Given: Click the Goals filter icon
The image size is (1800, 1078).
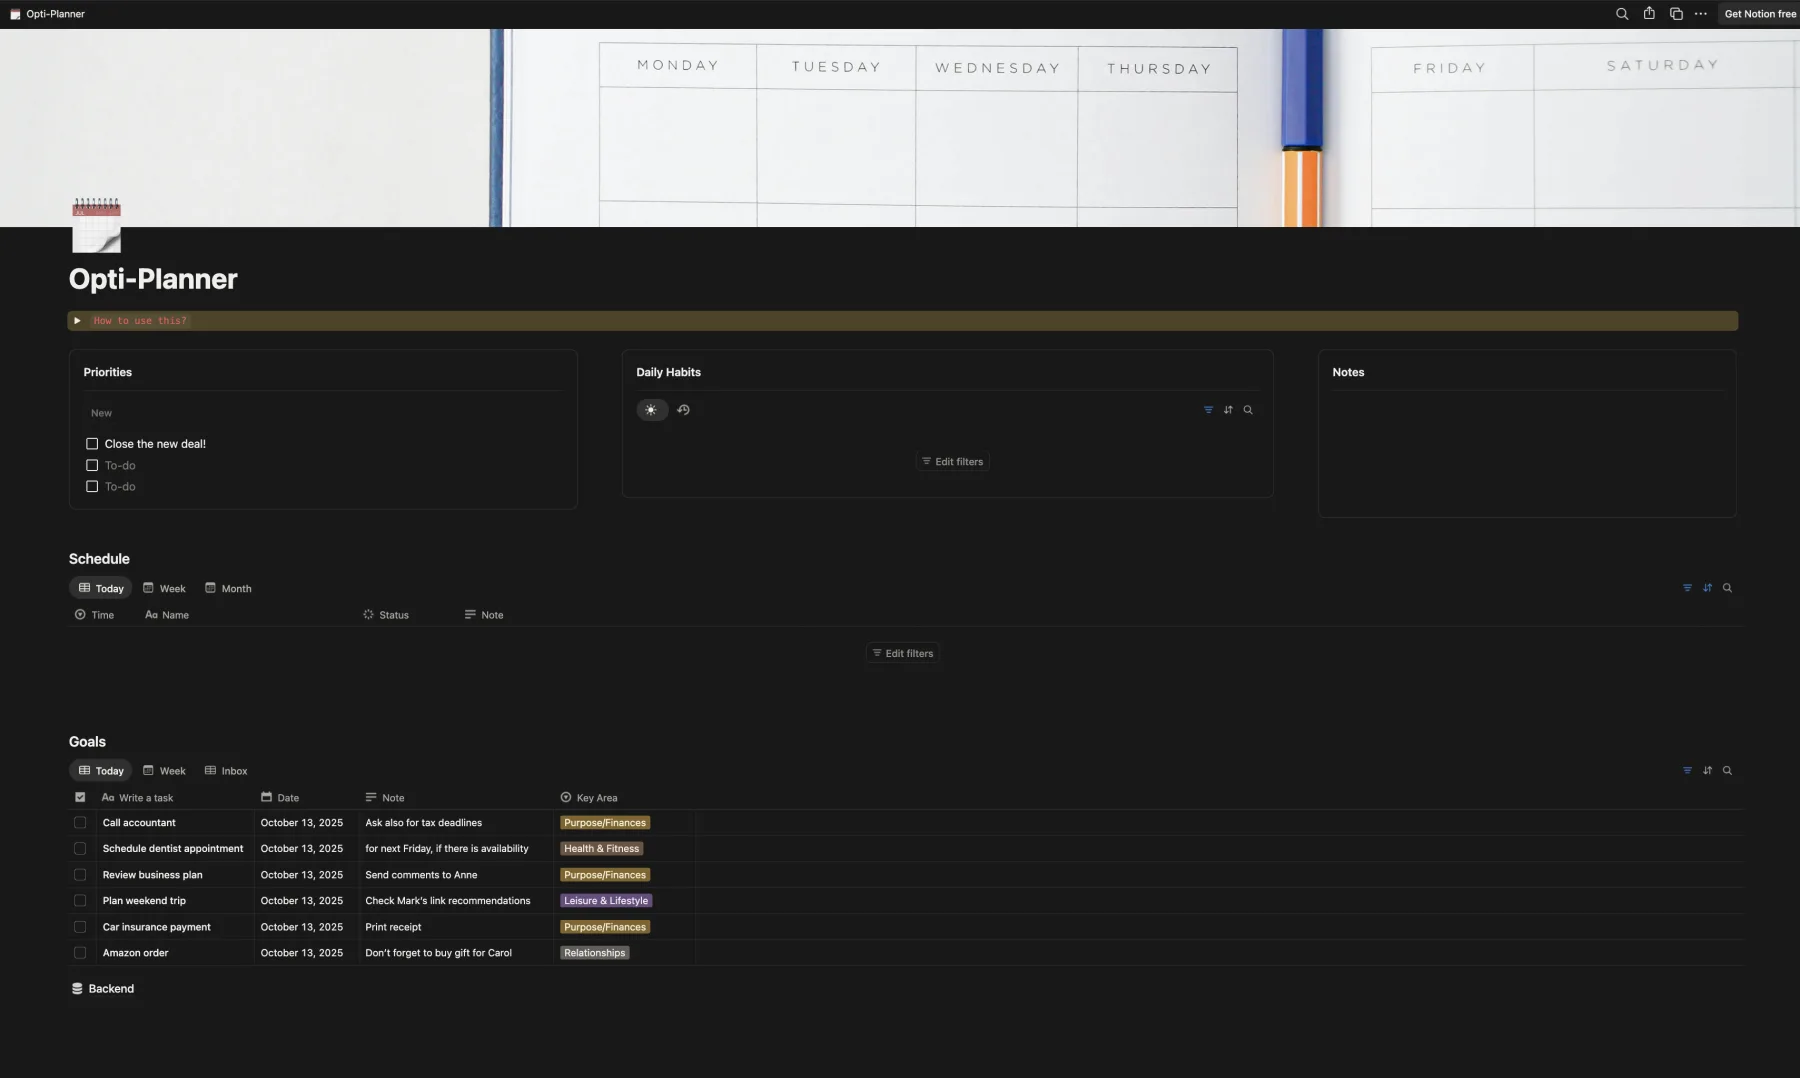Looking at the screenshot, I should (1687, 770).
